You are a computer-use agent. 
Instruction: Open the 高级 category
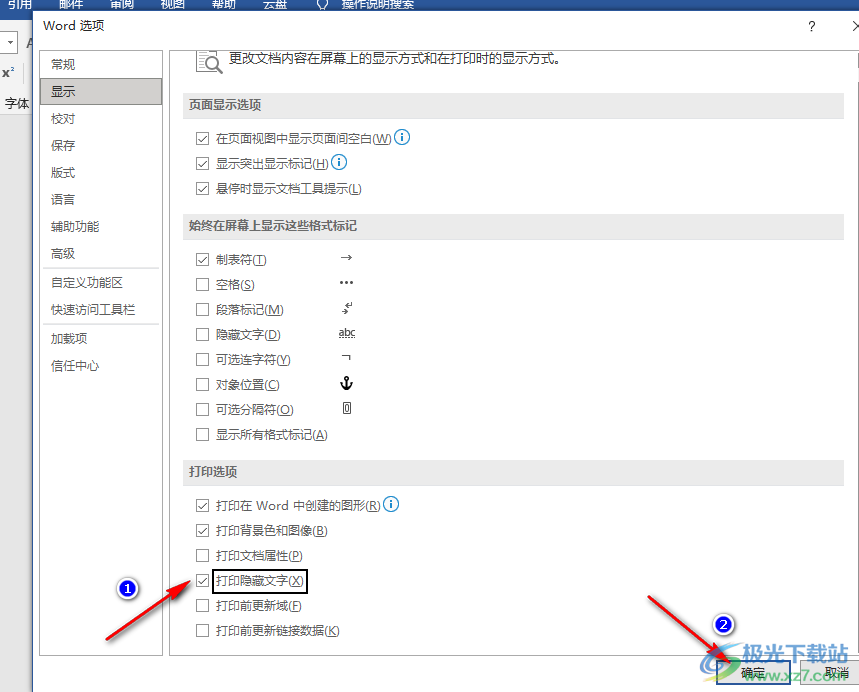tap(63, 254)
